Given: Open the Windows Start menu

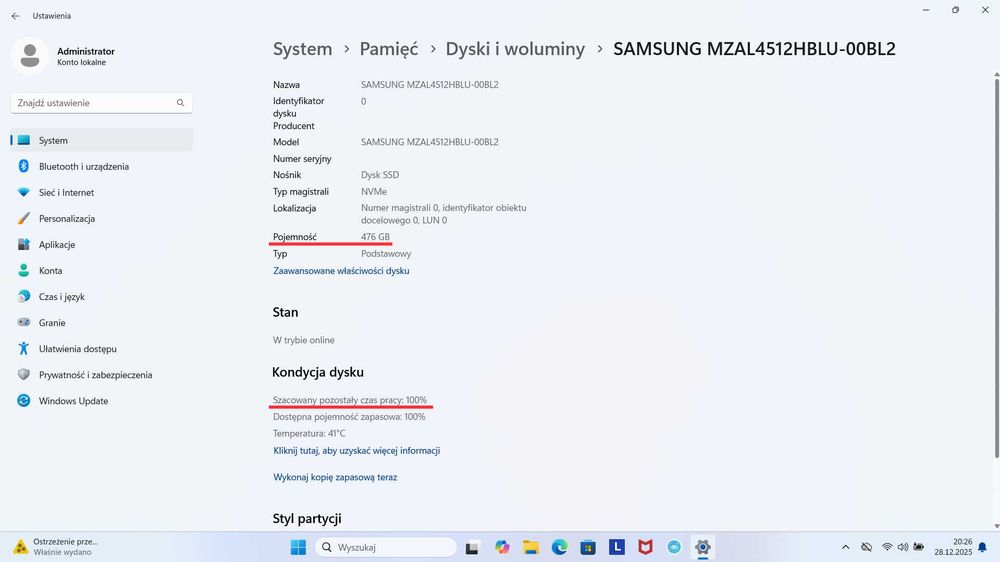Looking at the screenshot, I should click(298, 547).
